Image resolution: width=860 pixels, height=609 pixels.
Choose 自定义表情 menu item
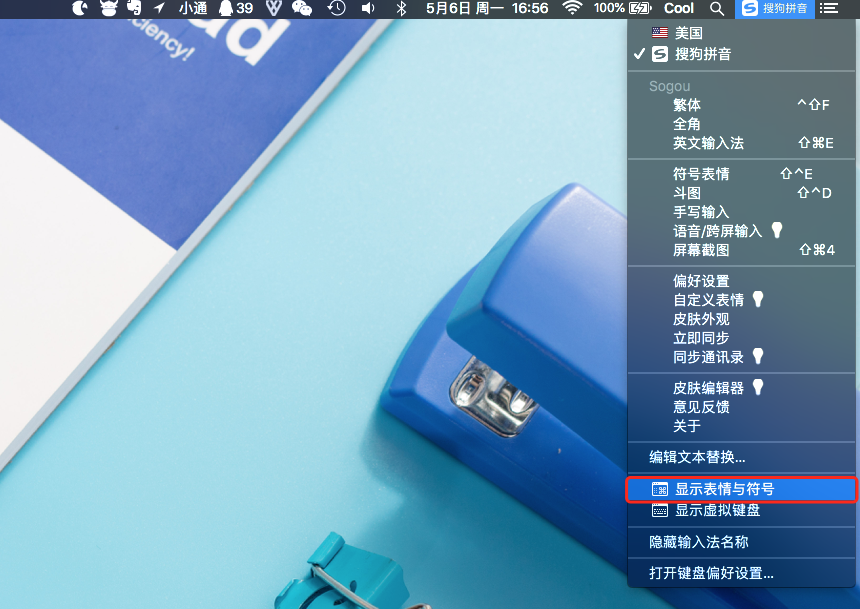742,300
